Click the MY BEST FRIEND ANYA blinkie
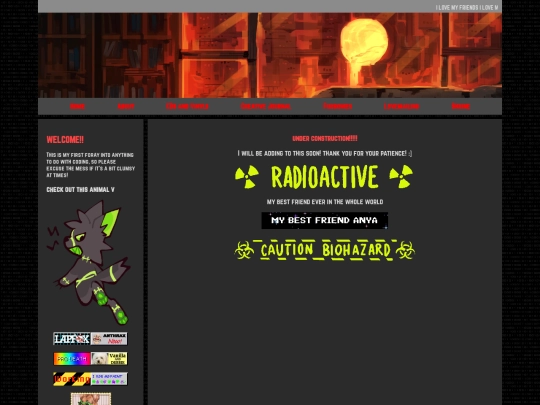Screen dimensions: 540x405 [324, 220]
